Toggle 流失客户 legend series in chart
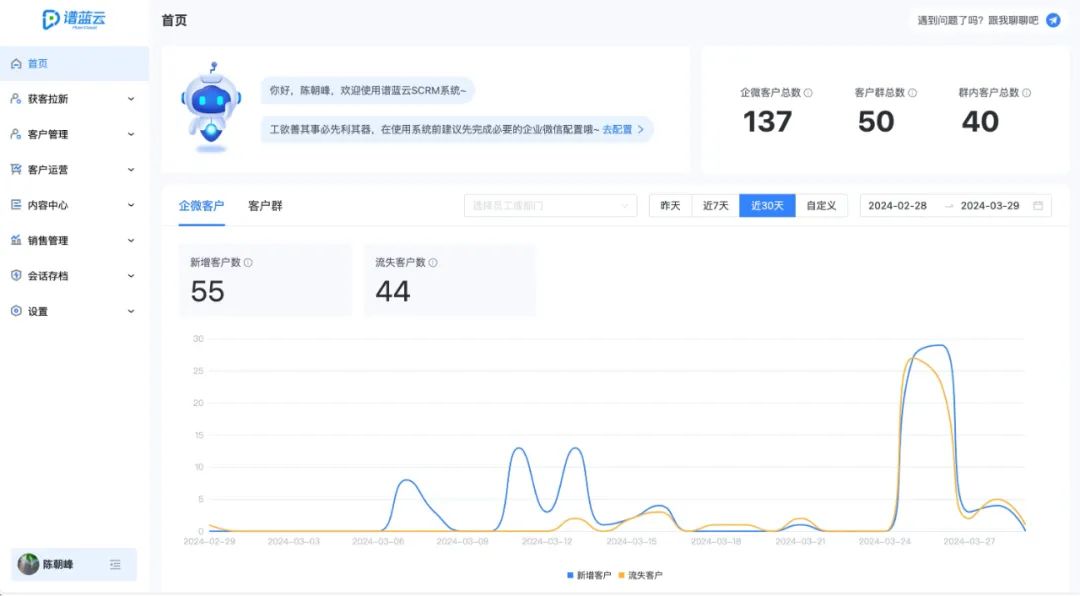Screen dimensions: 1080x596 (641, 575)
